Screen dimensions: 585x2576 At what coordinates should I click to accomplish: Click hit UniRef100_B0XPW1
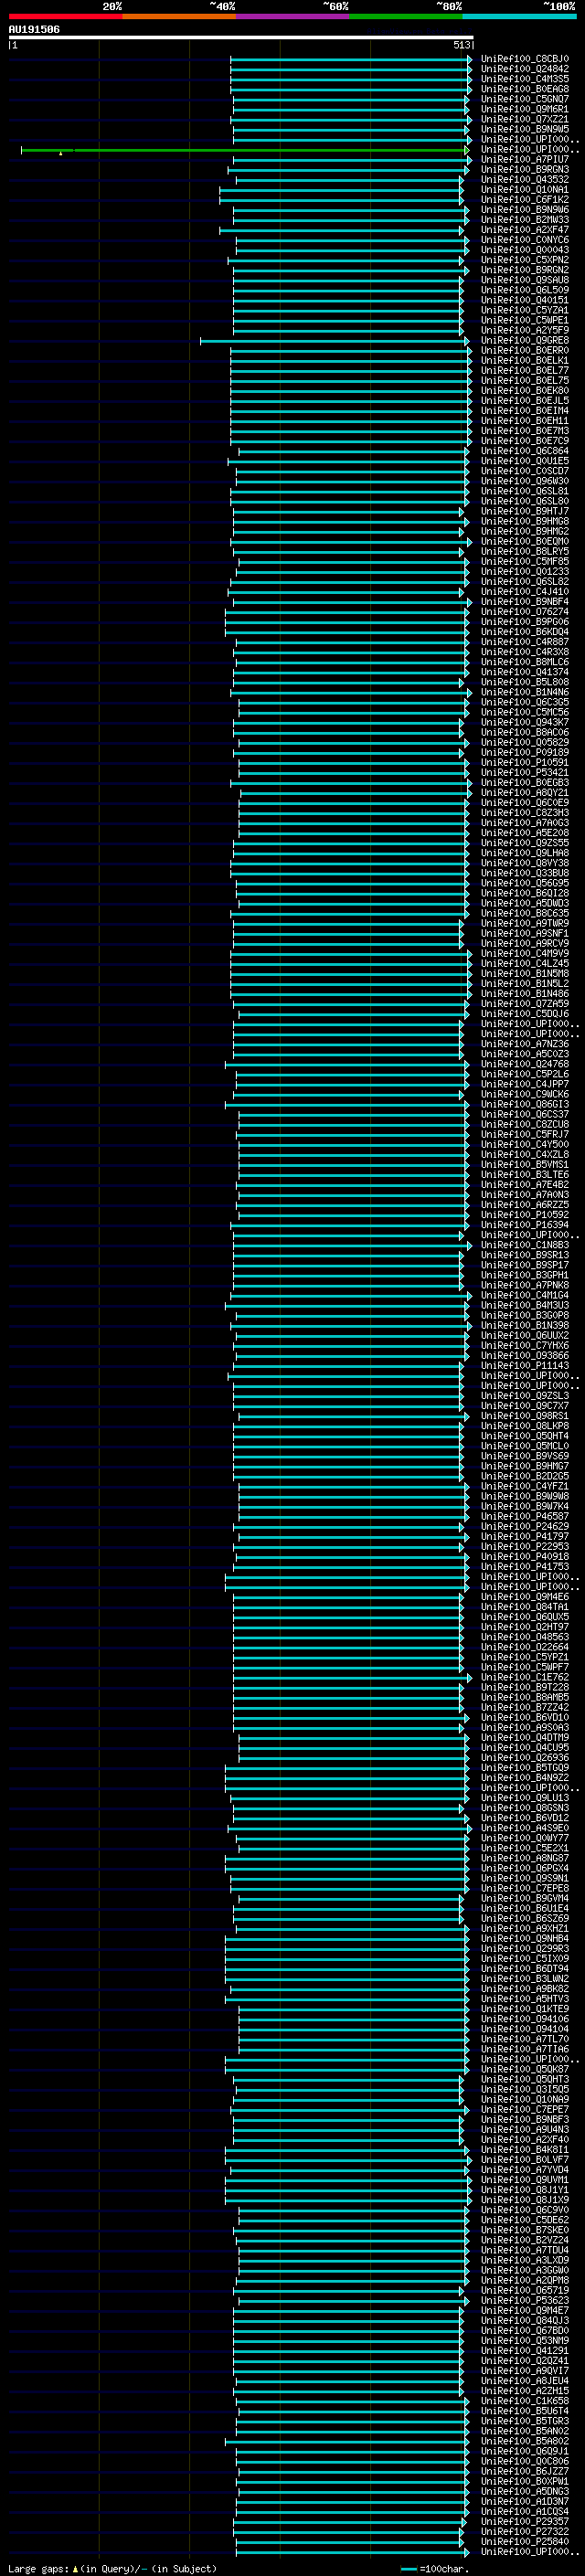(x=524, y=2481)
